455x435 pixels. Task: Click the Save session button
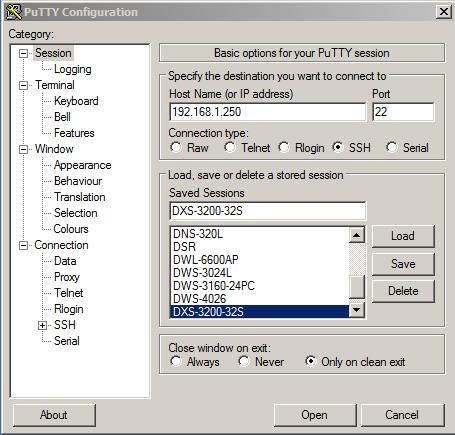click(x=403, y=264)
